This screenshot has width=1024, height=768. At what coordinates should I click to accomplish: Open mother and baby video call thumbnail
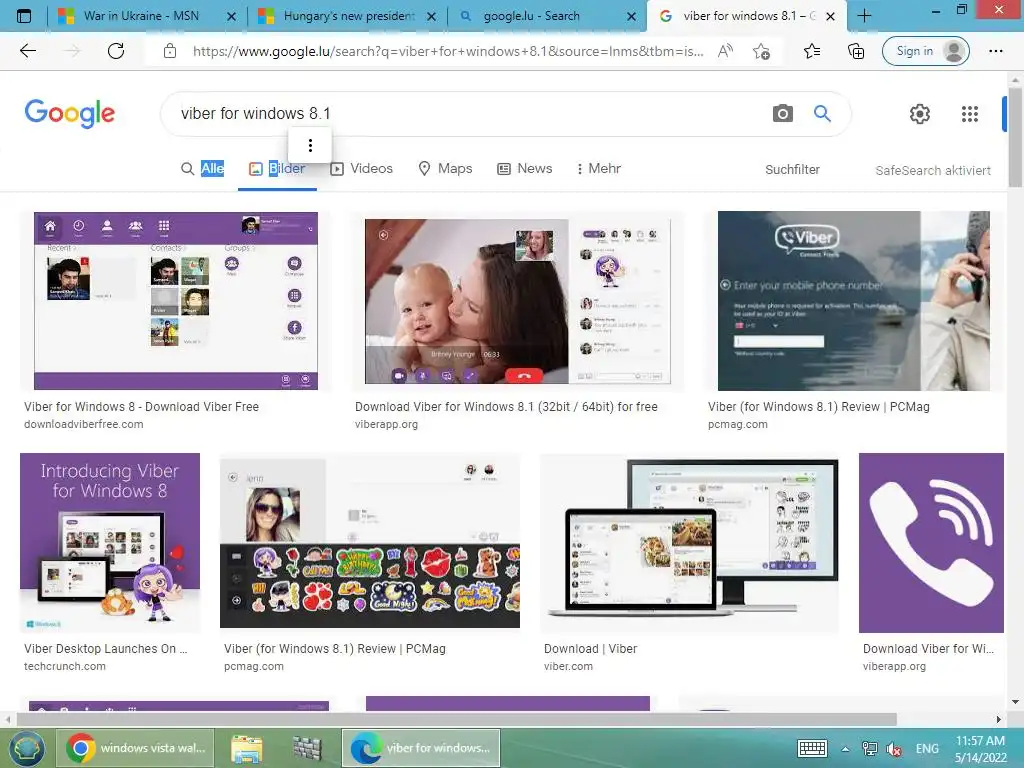[518, 301]
